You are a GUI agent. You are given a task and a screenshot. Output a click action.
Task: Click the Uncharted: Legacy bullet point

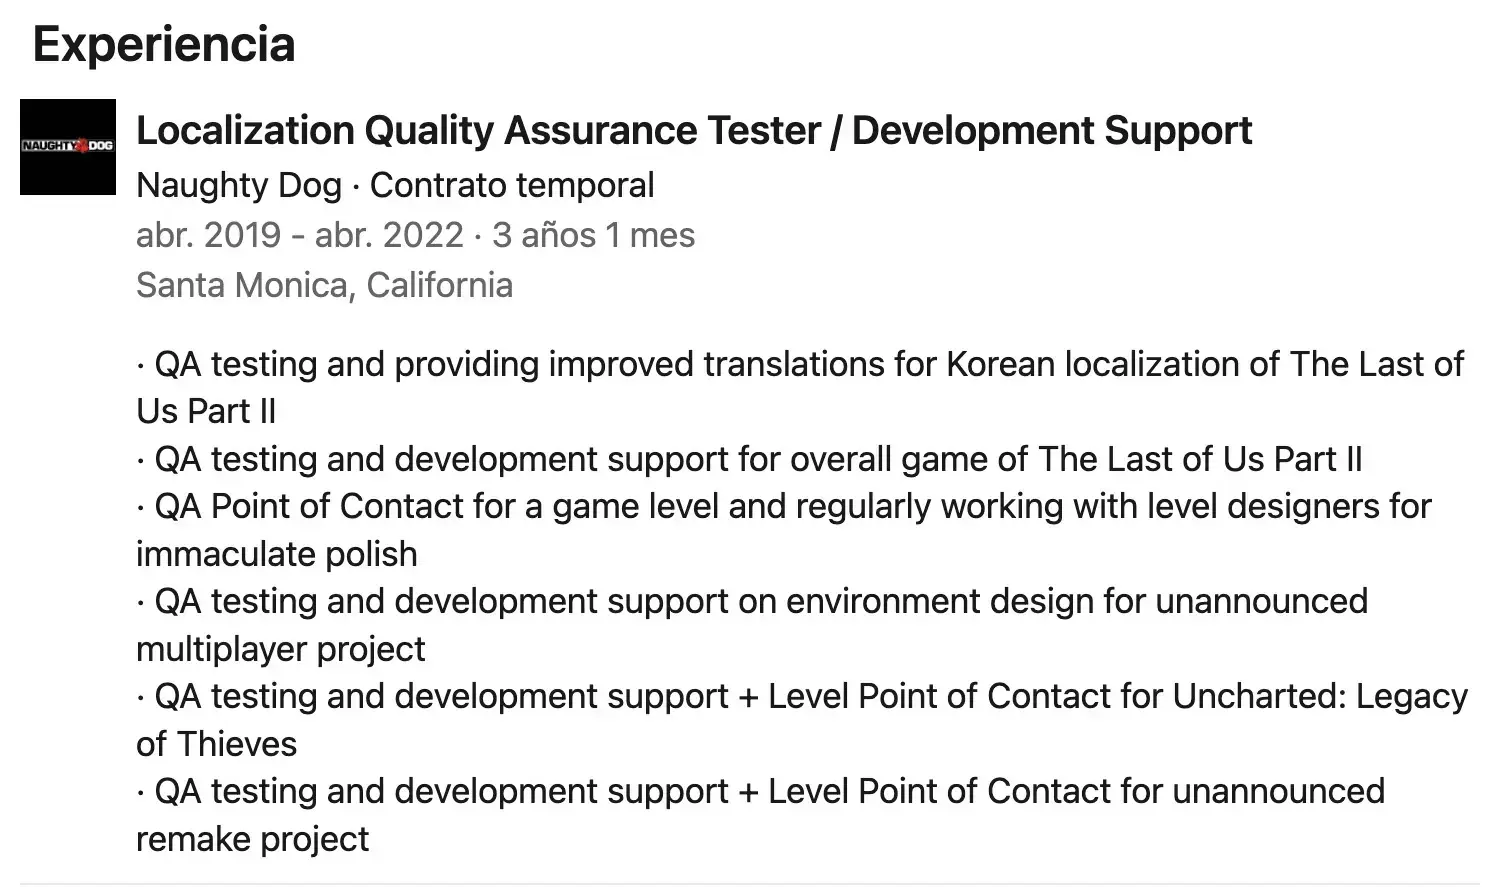(x=802, y=696)
